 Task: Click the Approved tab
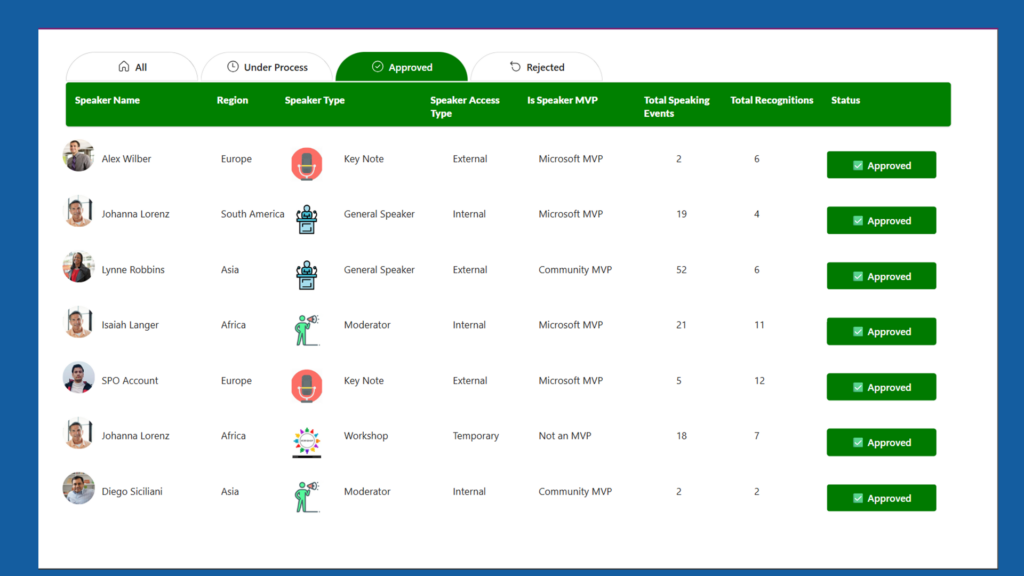[x=401, y=67]
